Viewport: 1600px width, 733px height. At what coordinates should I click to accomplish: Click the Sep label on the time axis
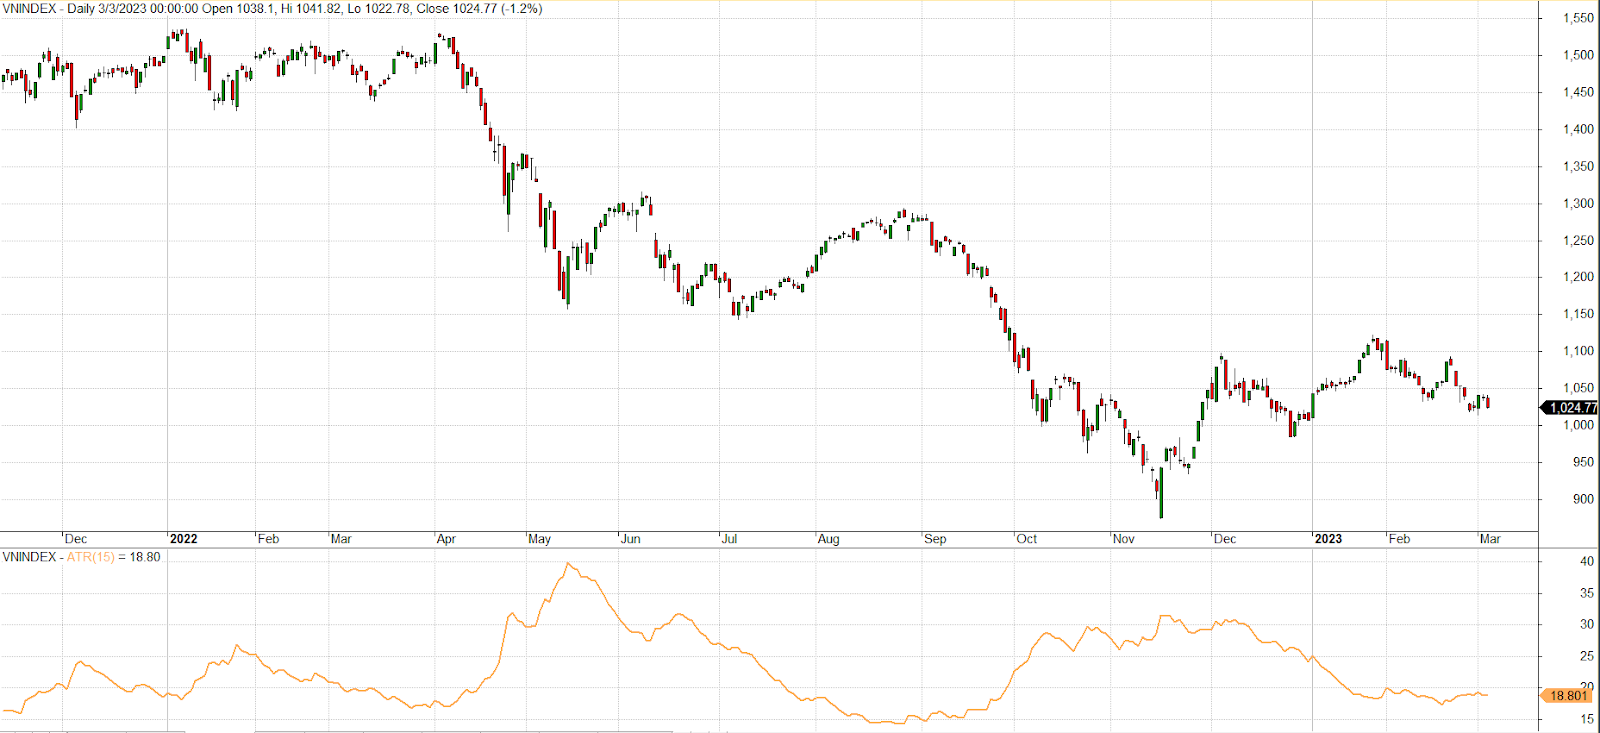pos(935,539)
